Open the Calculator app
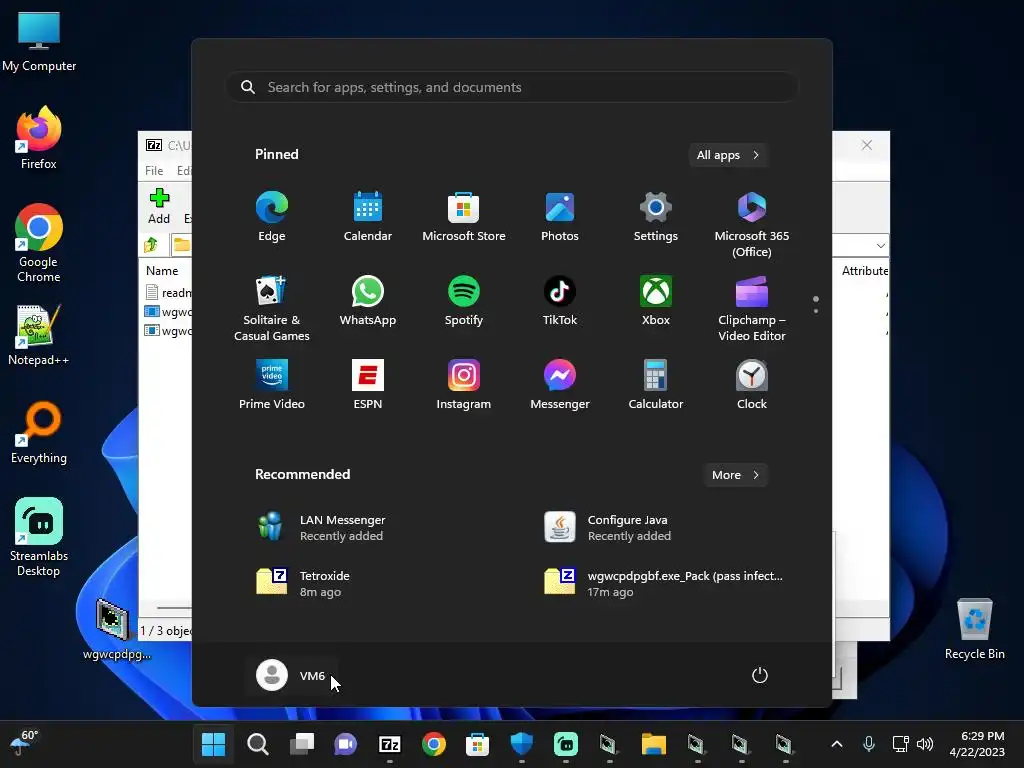Viewport: 1024px width, 768px height. point(656,385)
